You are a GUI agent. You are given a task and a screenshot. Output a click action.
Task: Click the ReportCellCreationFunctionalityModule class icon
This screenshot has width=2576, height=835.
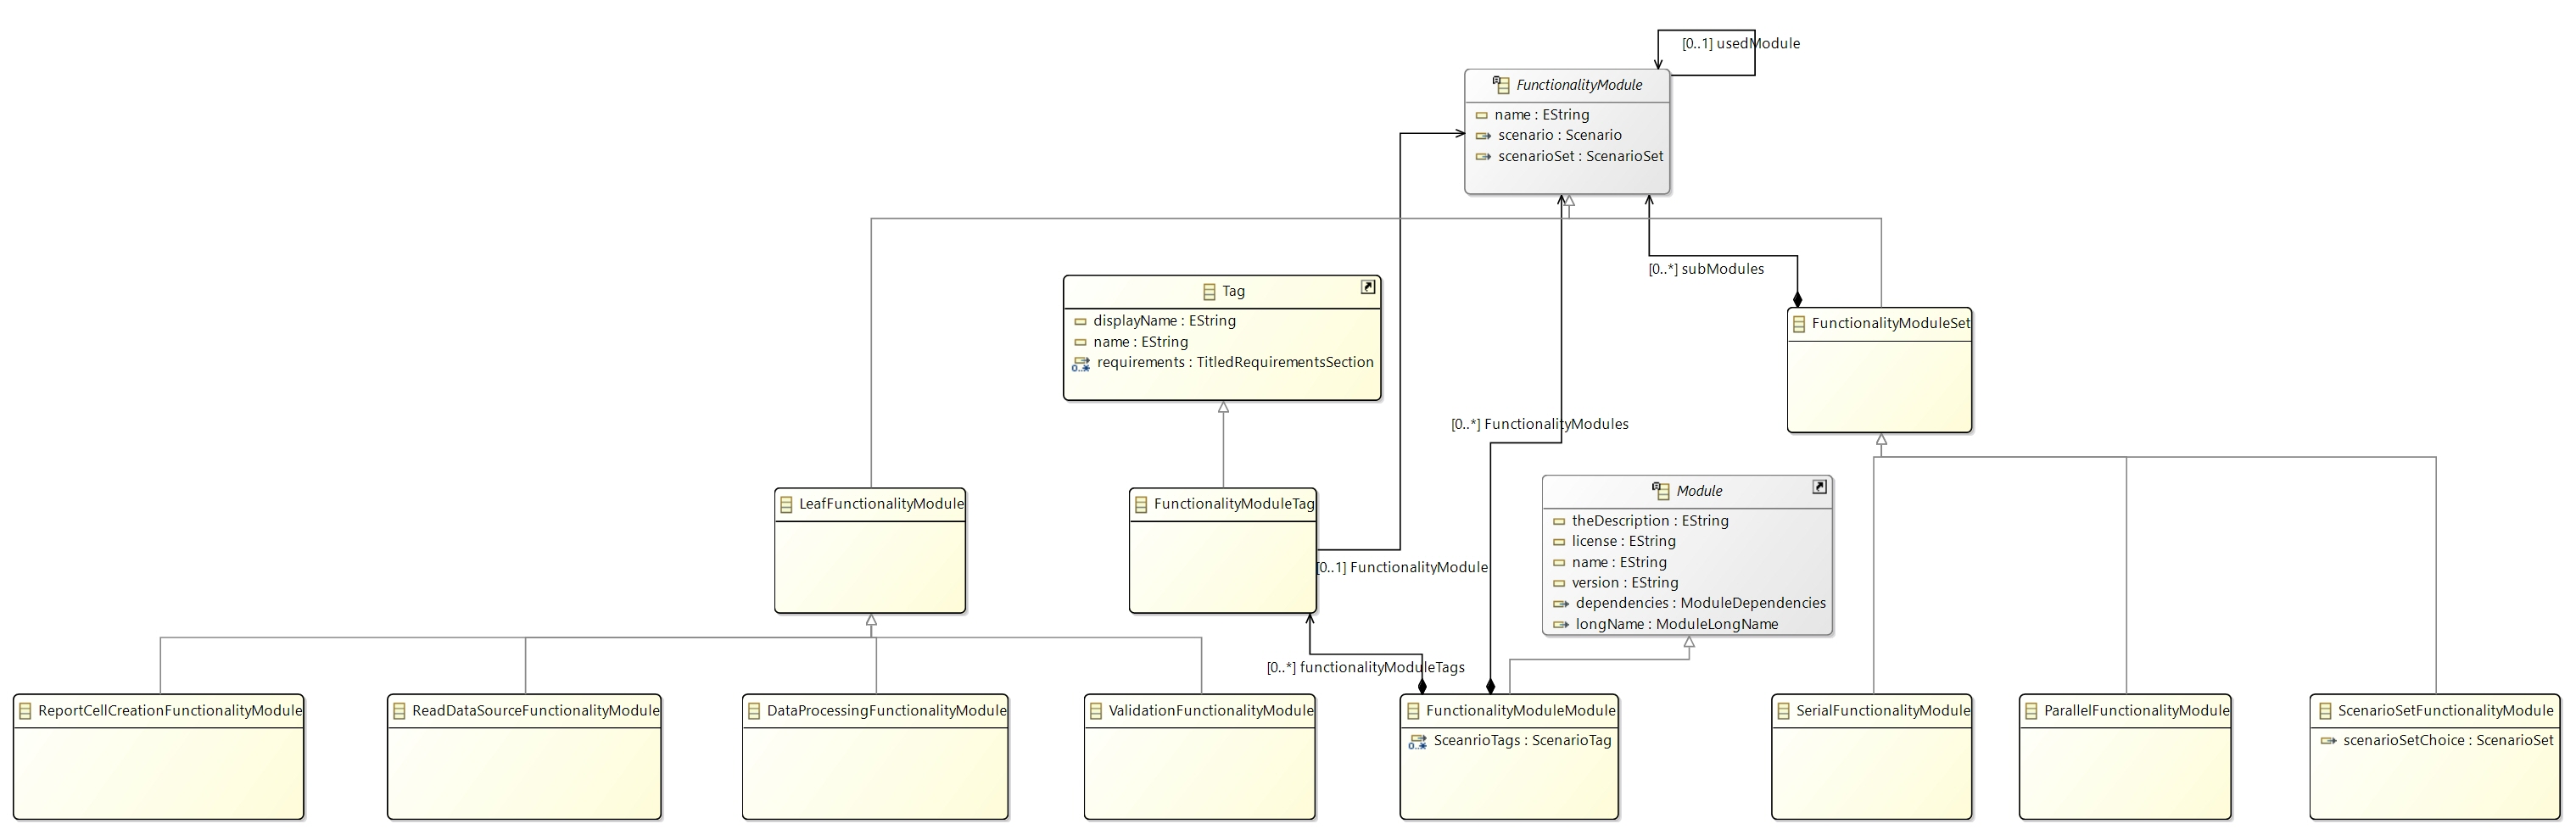pos(25,712)
